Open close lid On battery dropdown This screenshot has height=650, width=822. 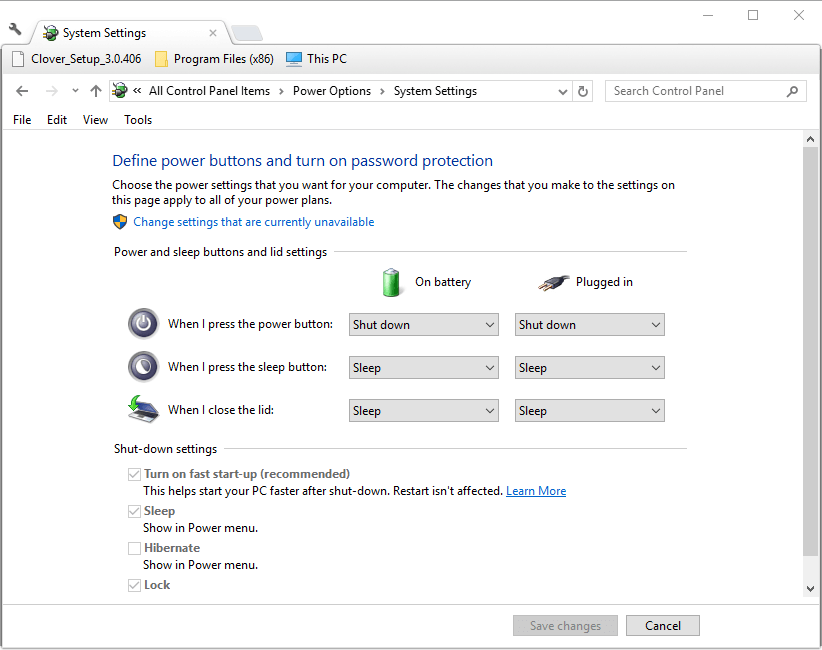(x=424, y=410)
